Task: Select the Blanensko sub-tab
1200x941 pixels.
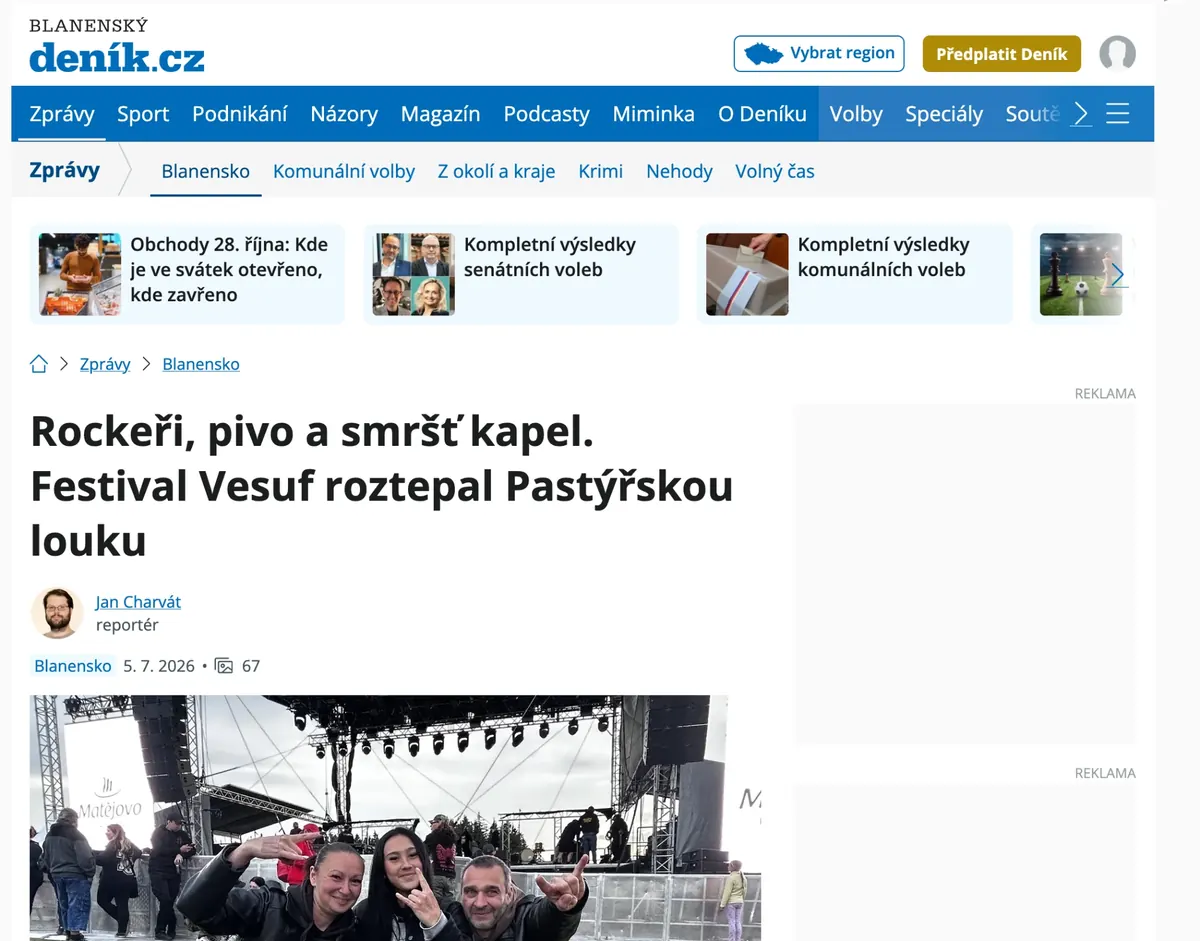Action: pyautogui.click(x=206, y=171)
